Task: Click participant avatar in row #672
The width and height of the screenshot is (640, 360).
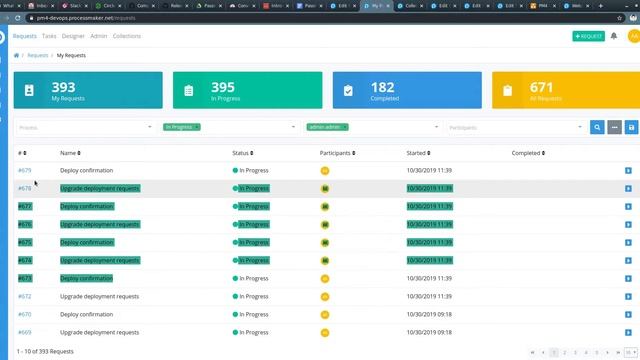Action: coord(324,297)
